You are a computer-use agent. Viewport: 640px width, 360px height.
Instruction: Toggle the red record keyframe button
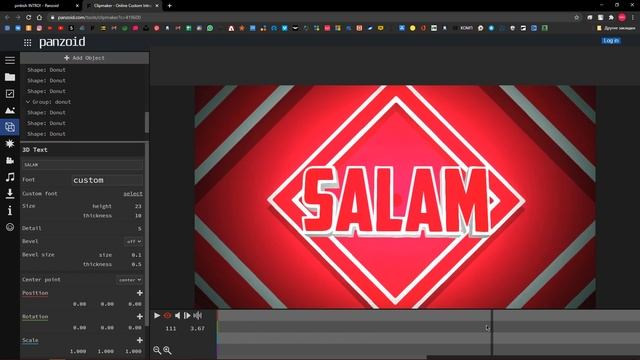click(x=167, y=316)
